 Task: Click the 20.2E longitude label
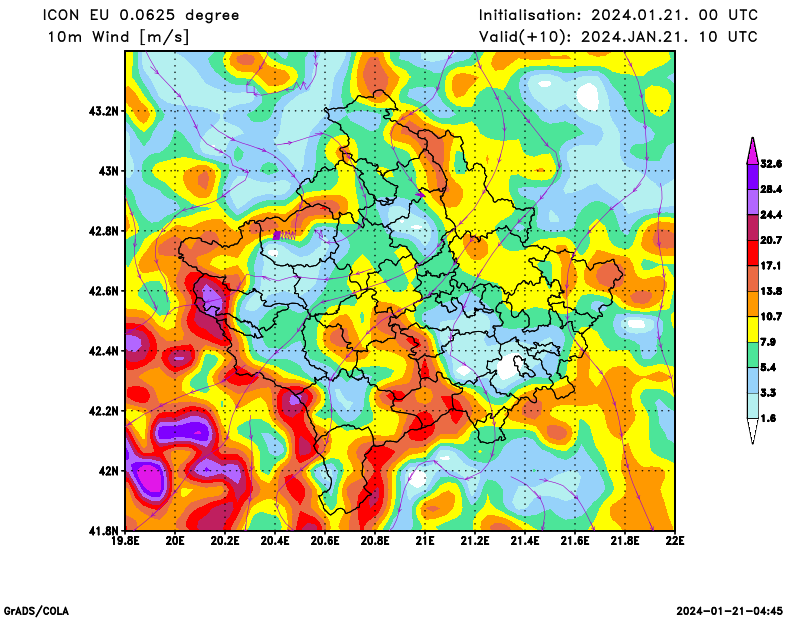(x=226, y=541)
